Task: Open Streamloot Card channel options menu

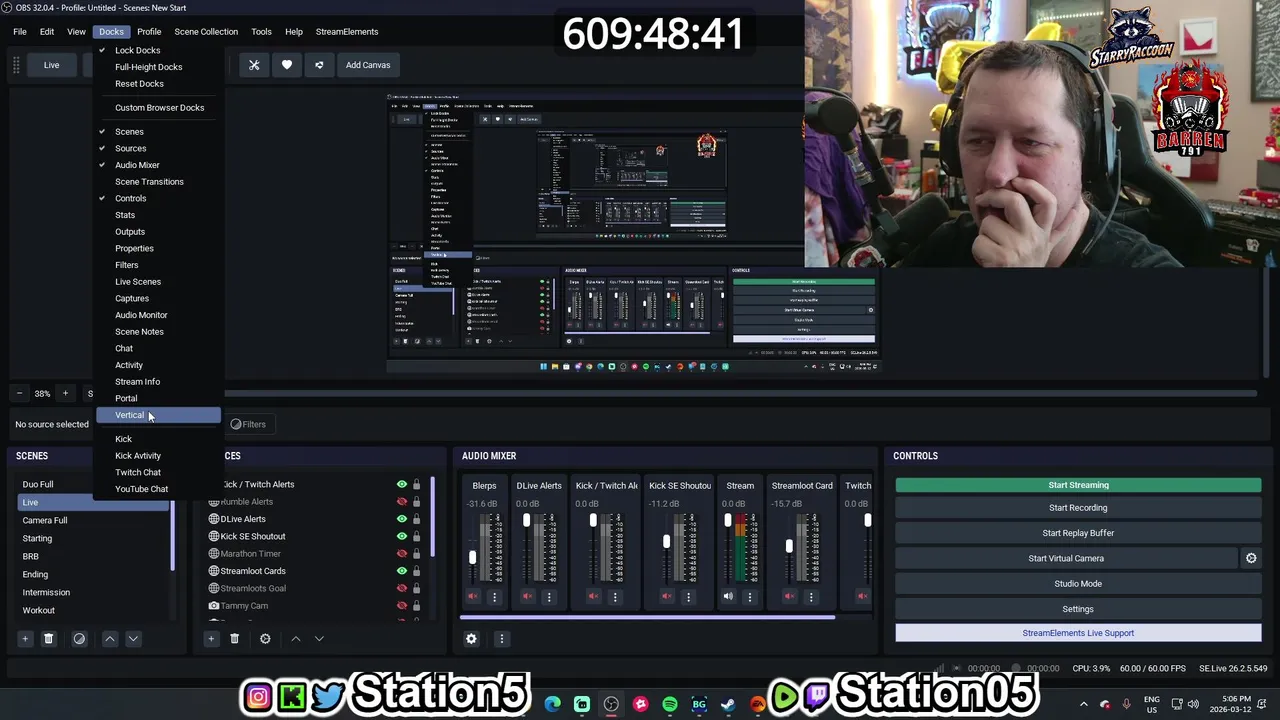Action: 811,597
